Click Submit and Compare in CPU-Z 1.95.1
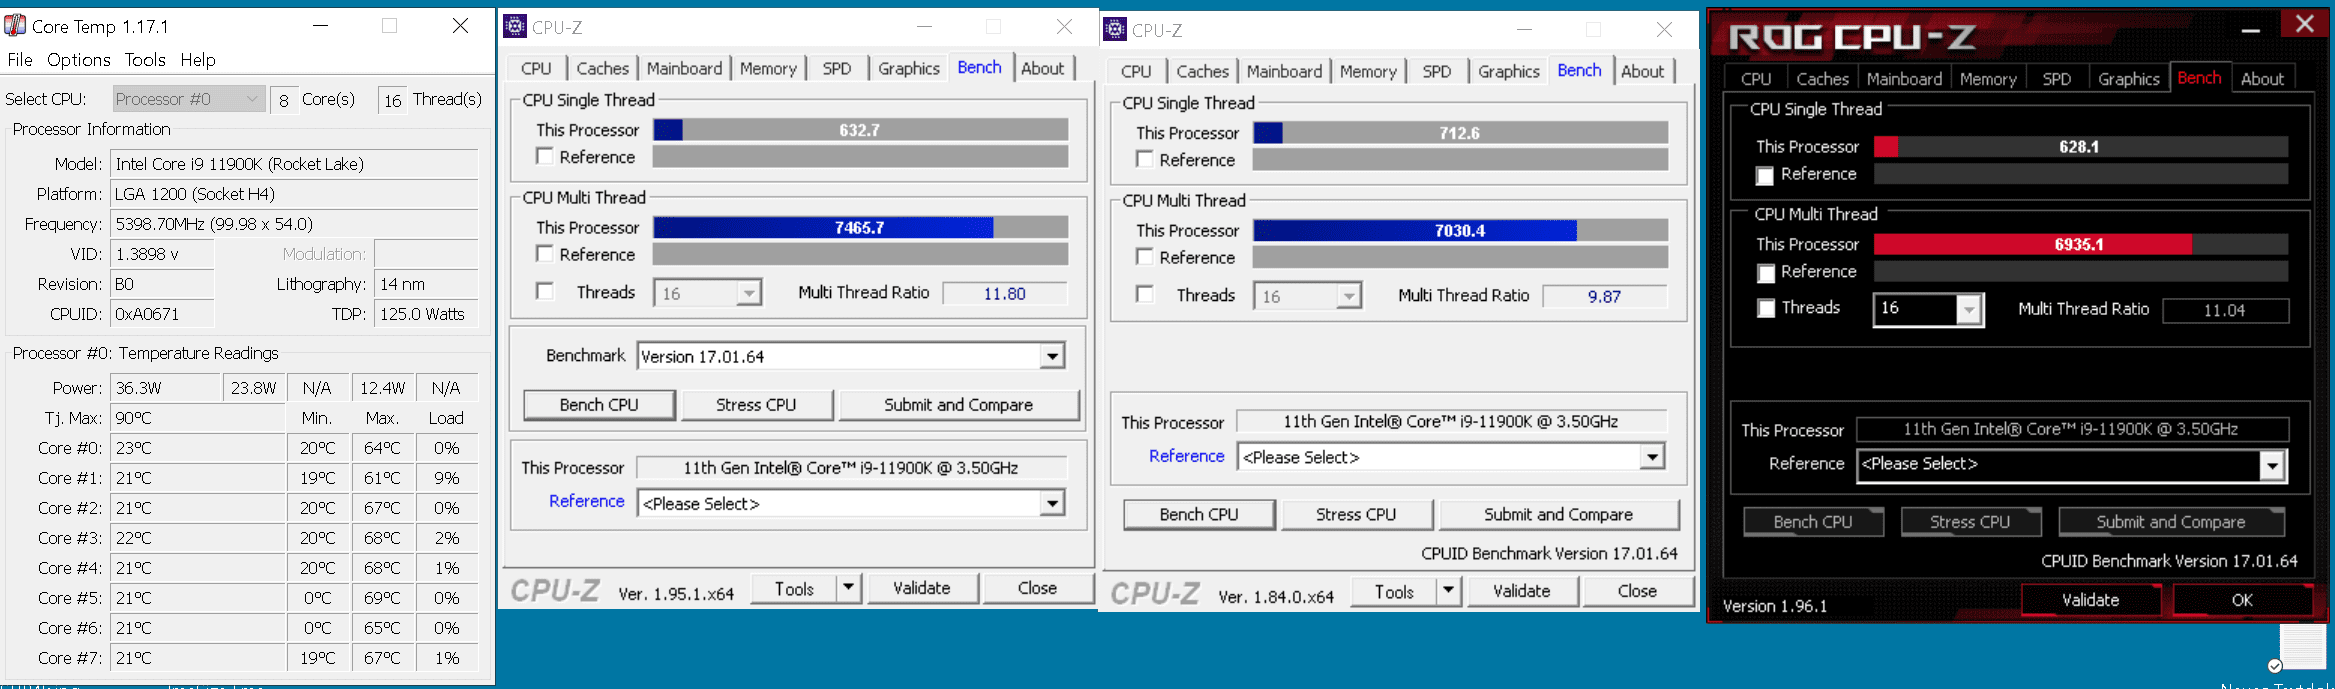This screenshot has width=2335, height=689. pos(958,404)
